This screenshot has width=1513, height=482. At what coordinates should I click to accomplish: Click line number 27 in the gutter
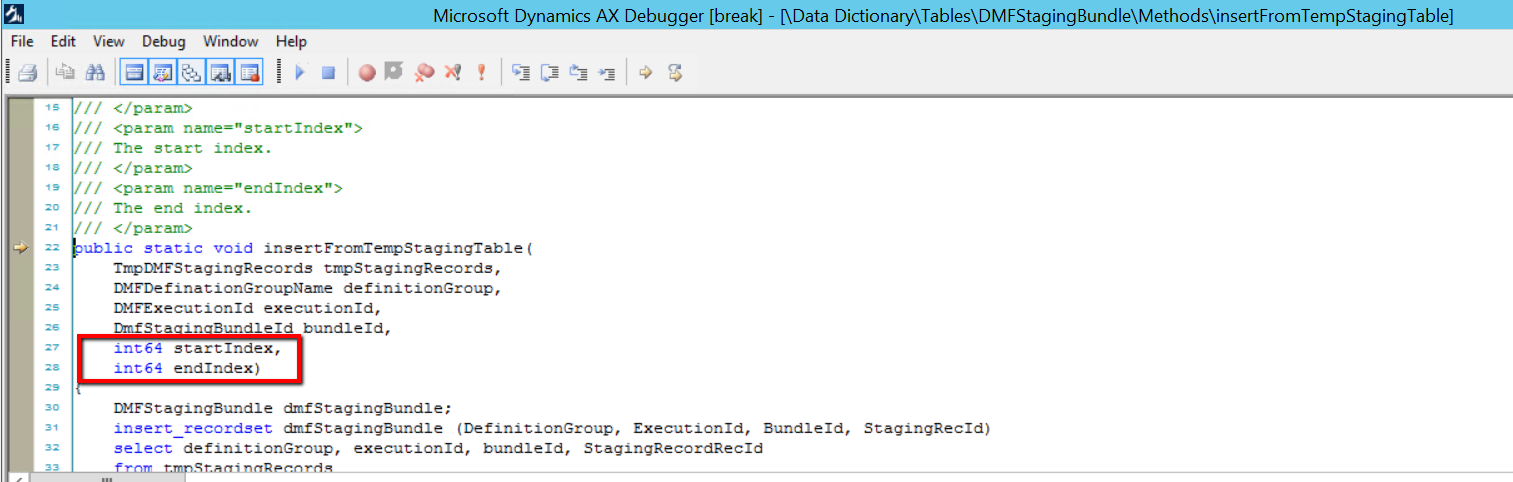(x=52, y=348)
